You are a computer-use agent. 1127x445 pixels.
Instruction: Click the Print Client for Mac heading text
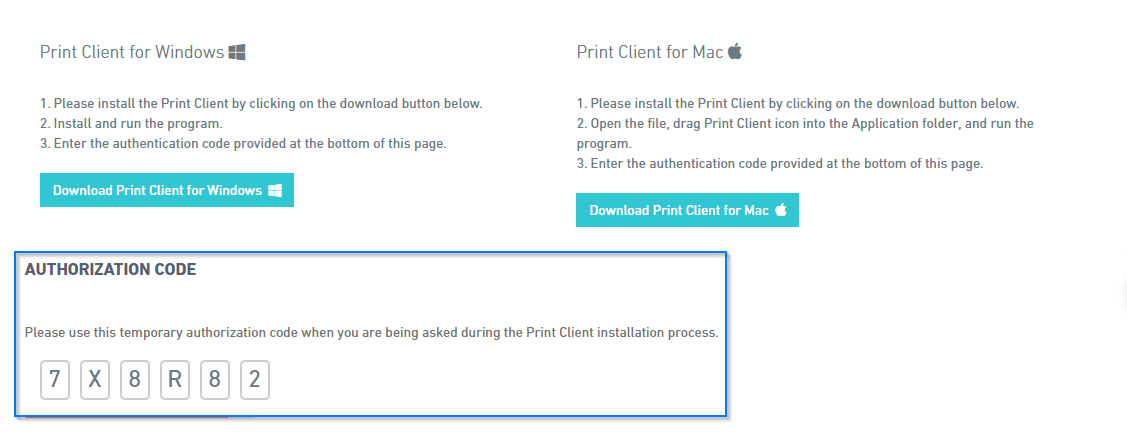pos(650,52)
